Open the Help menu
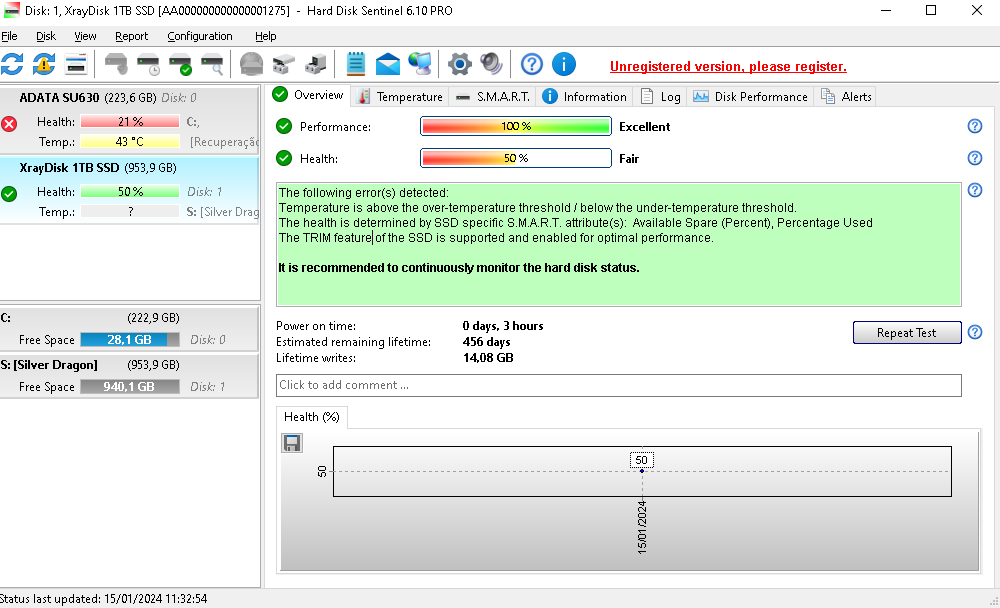The image size is (1000, 608). 265,36
